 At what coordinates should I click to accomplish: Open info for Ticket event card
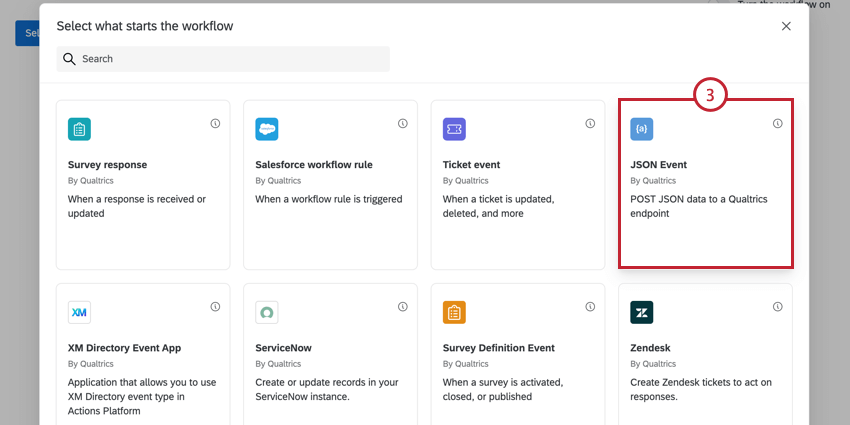tap(590, 124)
